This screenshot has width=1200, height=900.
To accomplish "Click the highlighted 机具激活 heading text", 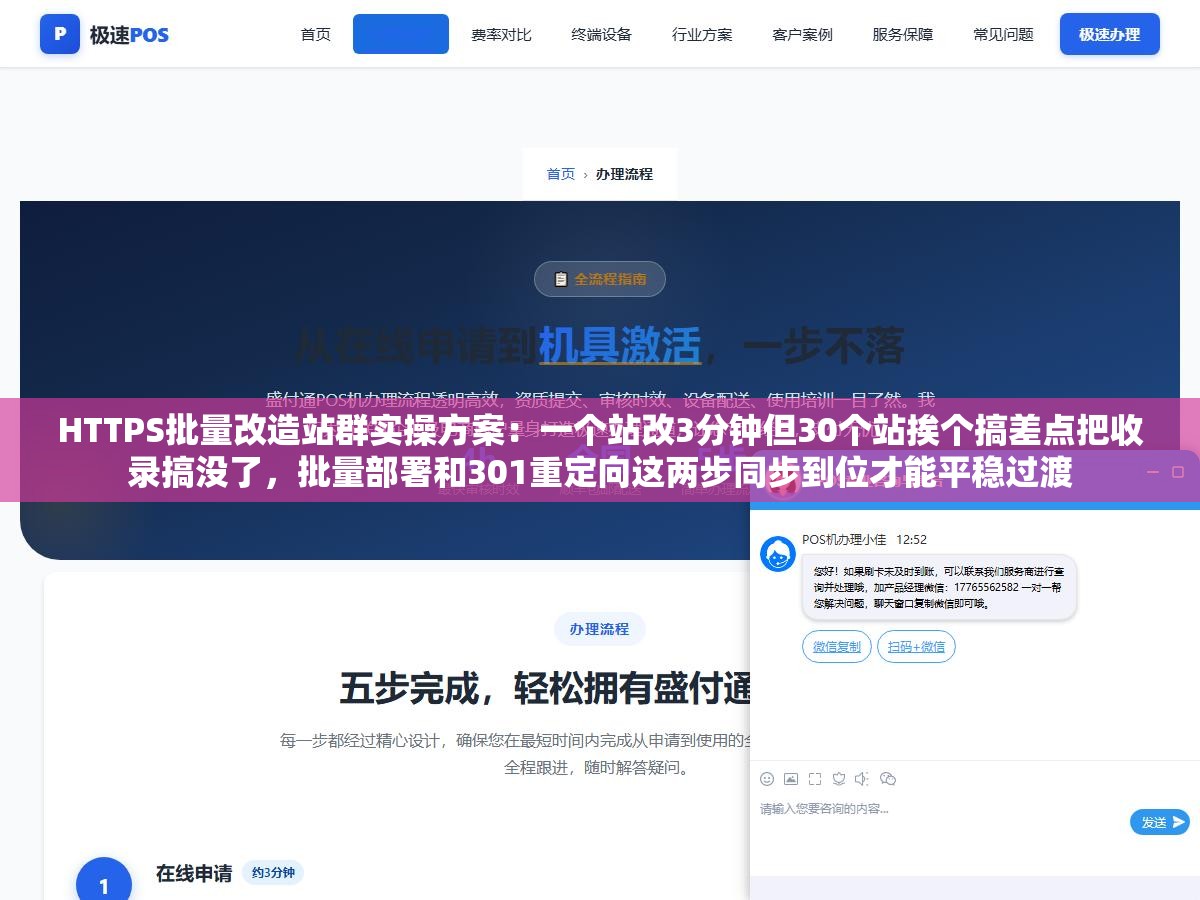I will coord(620,346).
